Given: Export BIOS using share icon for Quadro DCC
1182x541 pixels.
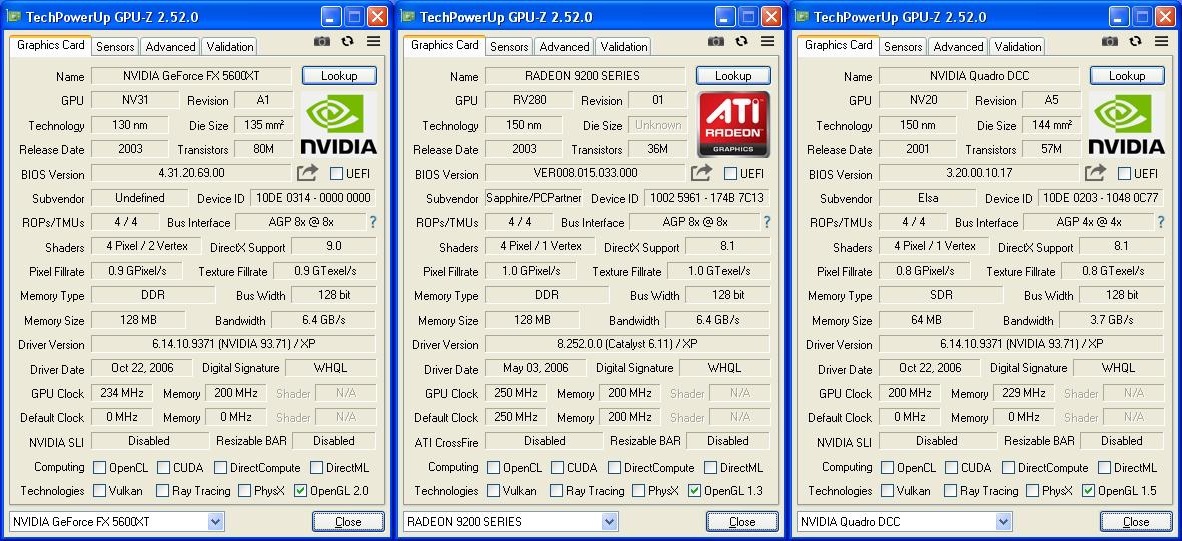Looking at the screenshot, I should 1095,173.
